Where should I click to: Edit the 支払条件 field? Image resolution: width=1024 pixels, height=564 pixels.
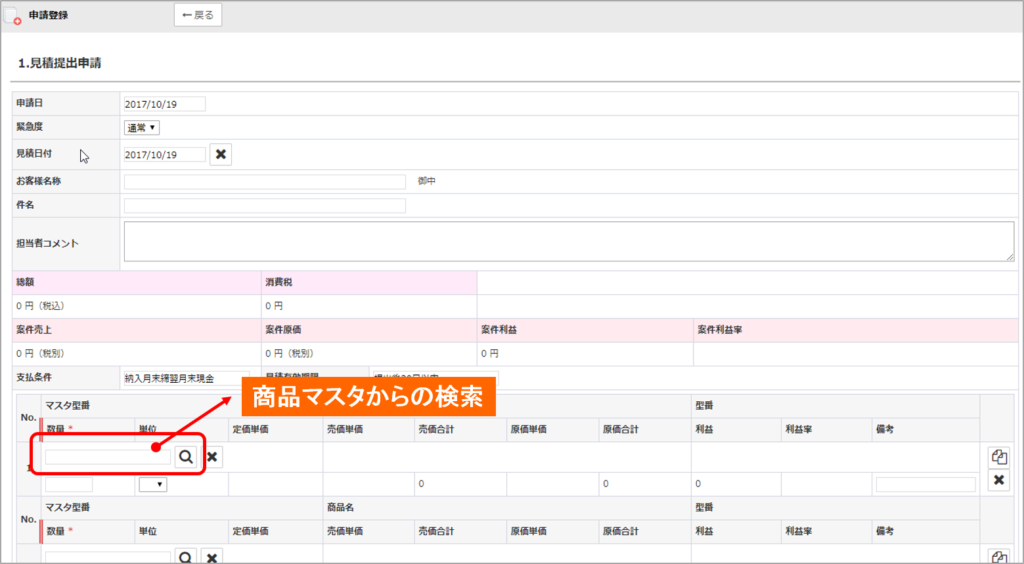pyautogui.click(x=187, y=379)
